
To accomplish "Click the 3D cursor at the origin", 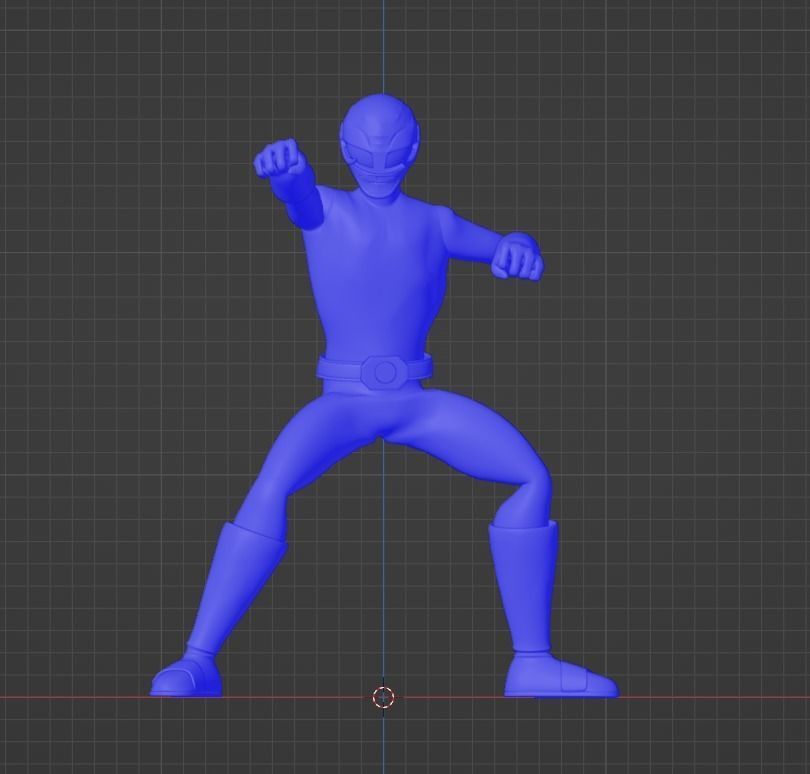I will [383, 697].
